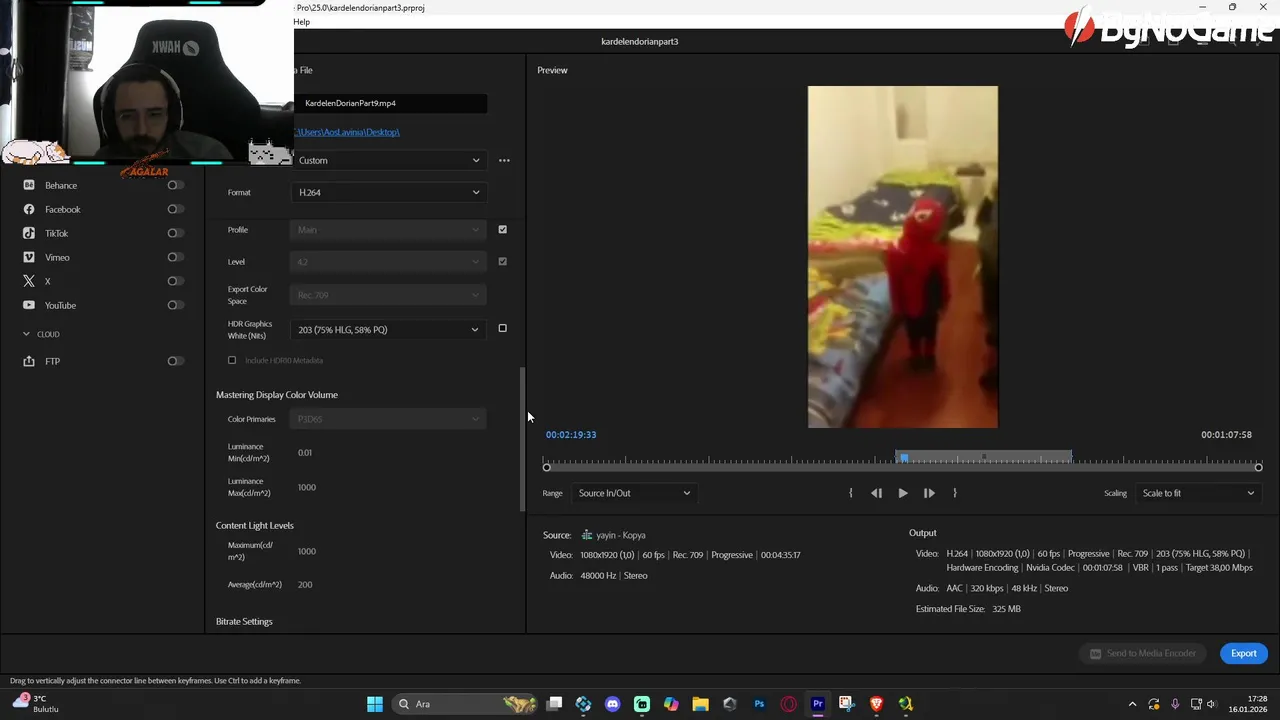
Task: Open the H.264 Format dropdown
Action: pyautogui.click(x=389, y=192)
